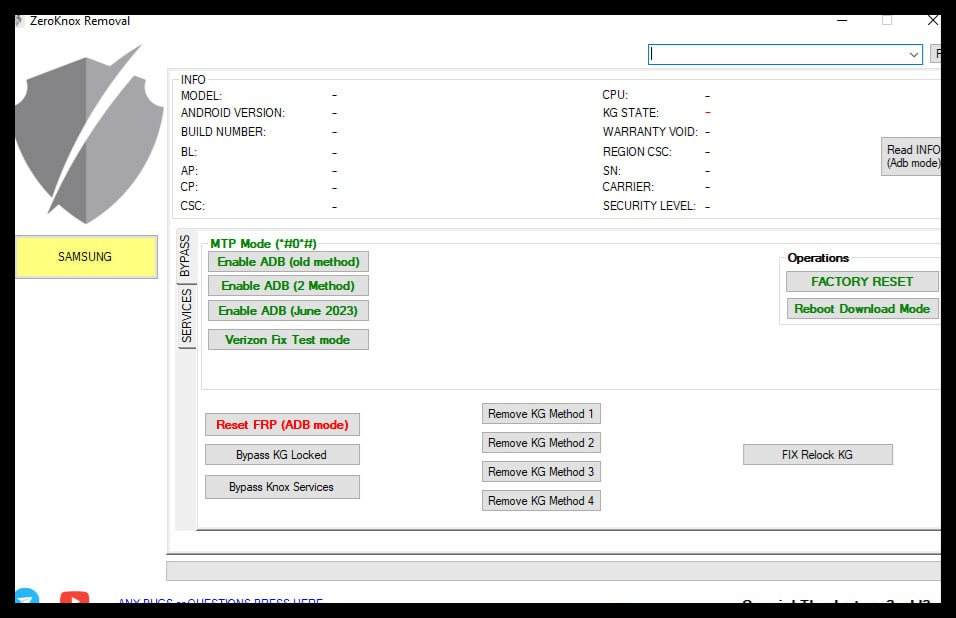Click Verizon Fix Test mode
This screenshot has height=618, width=956.
[x=288, y=339]
